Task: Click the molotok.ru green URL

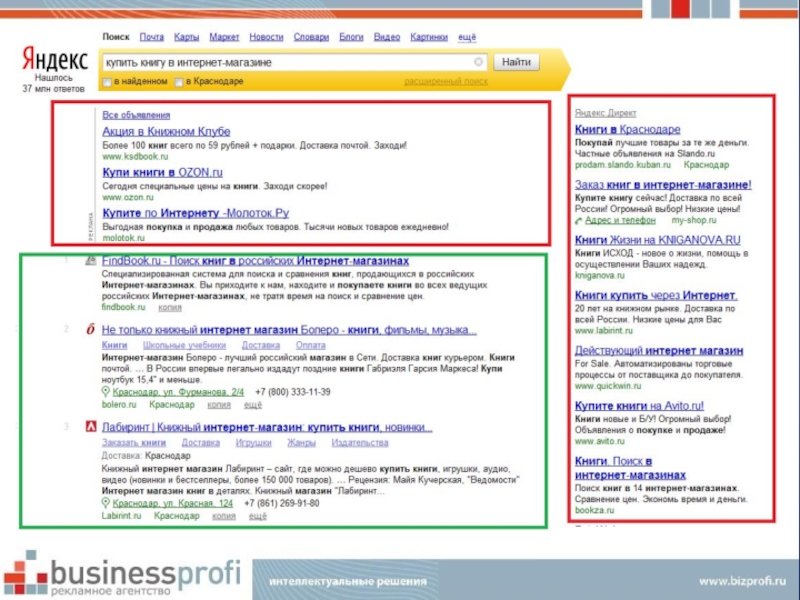Action: 123,238
